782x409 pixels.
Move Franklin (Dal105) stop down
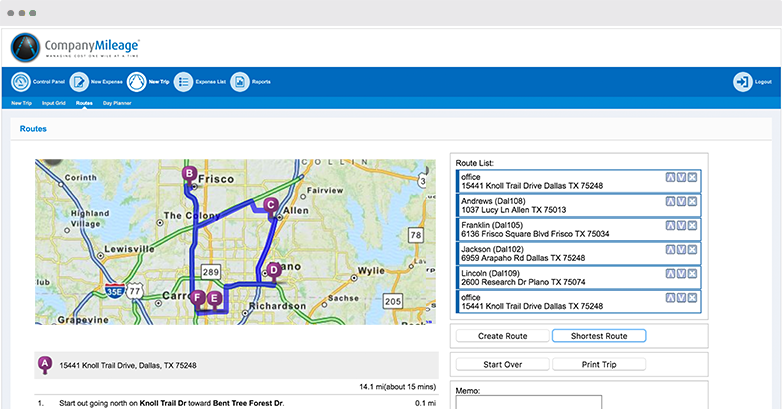click(x=681, y=225)
